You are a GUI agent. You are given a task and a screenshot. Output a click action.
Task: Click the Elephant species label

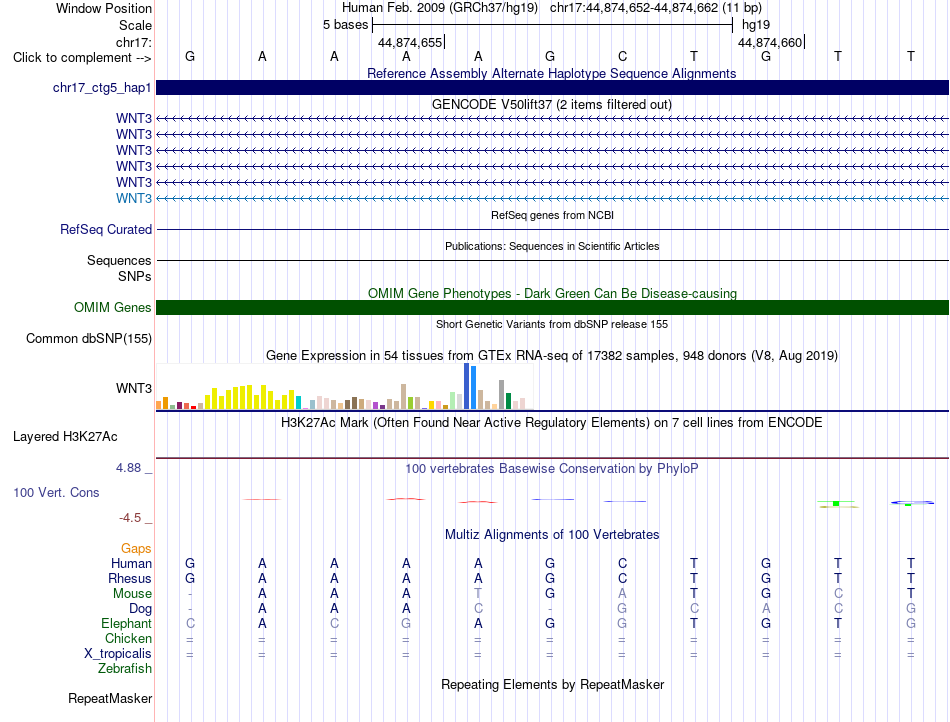[x=127, y=623]
